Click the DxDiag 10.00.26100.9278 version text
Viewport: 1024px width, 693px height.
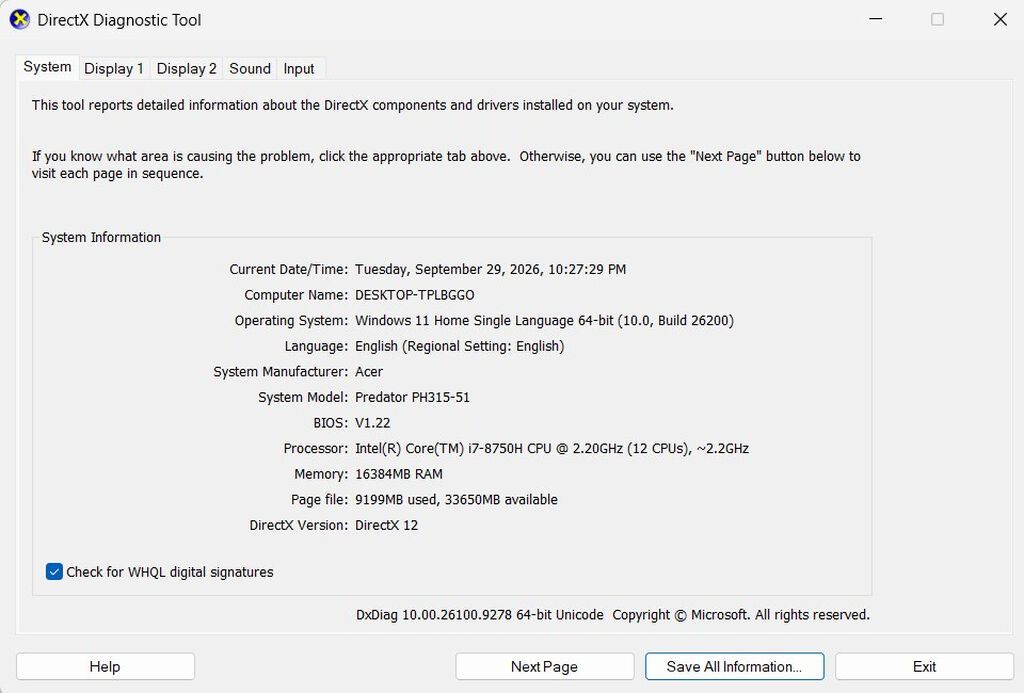point(479,615)
